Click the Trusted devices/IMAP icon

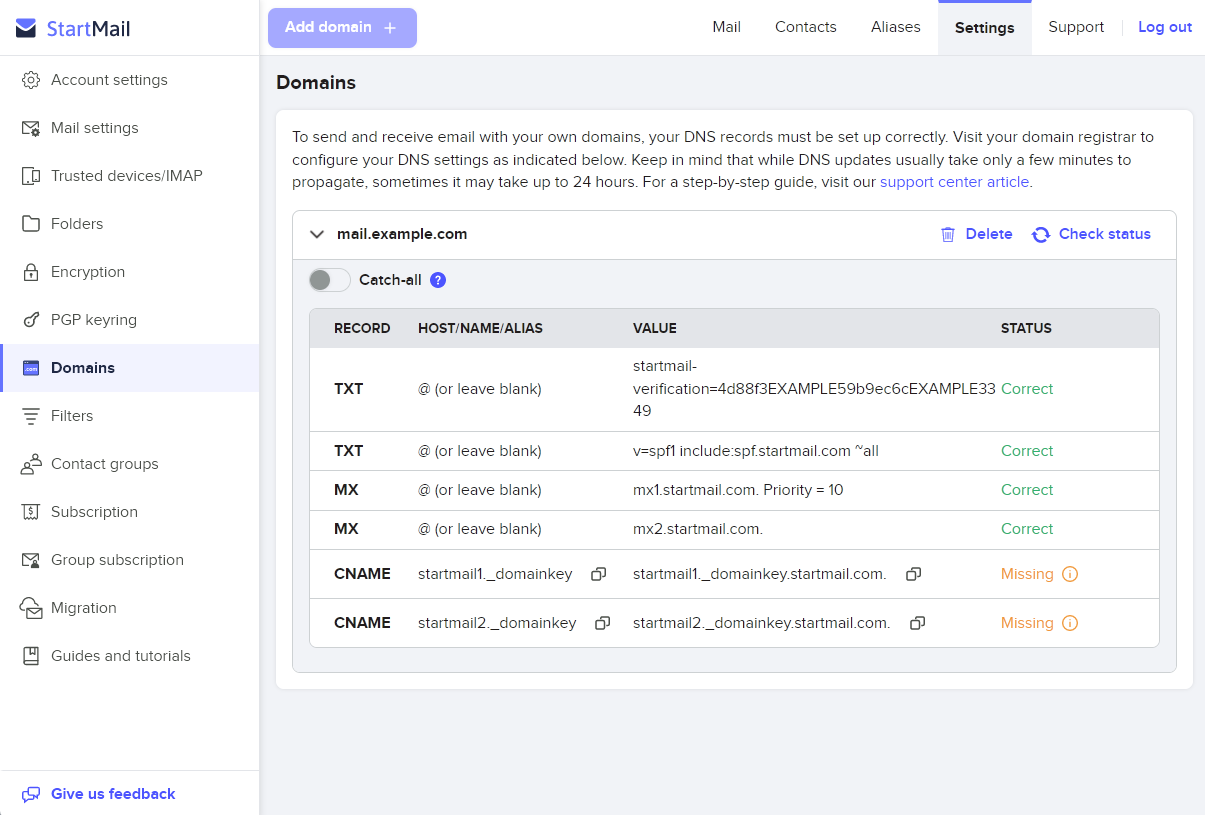point(31,176)
